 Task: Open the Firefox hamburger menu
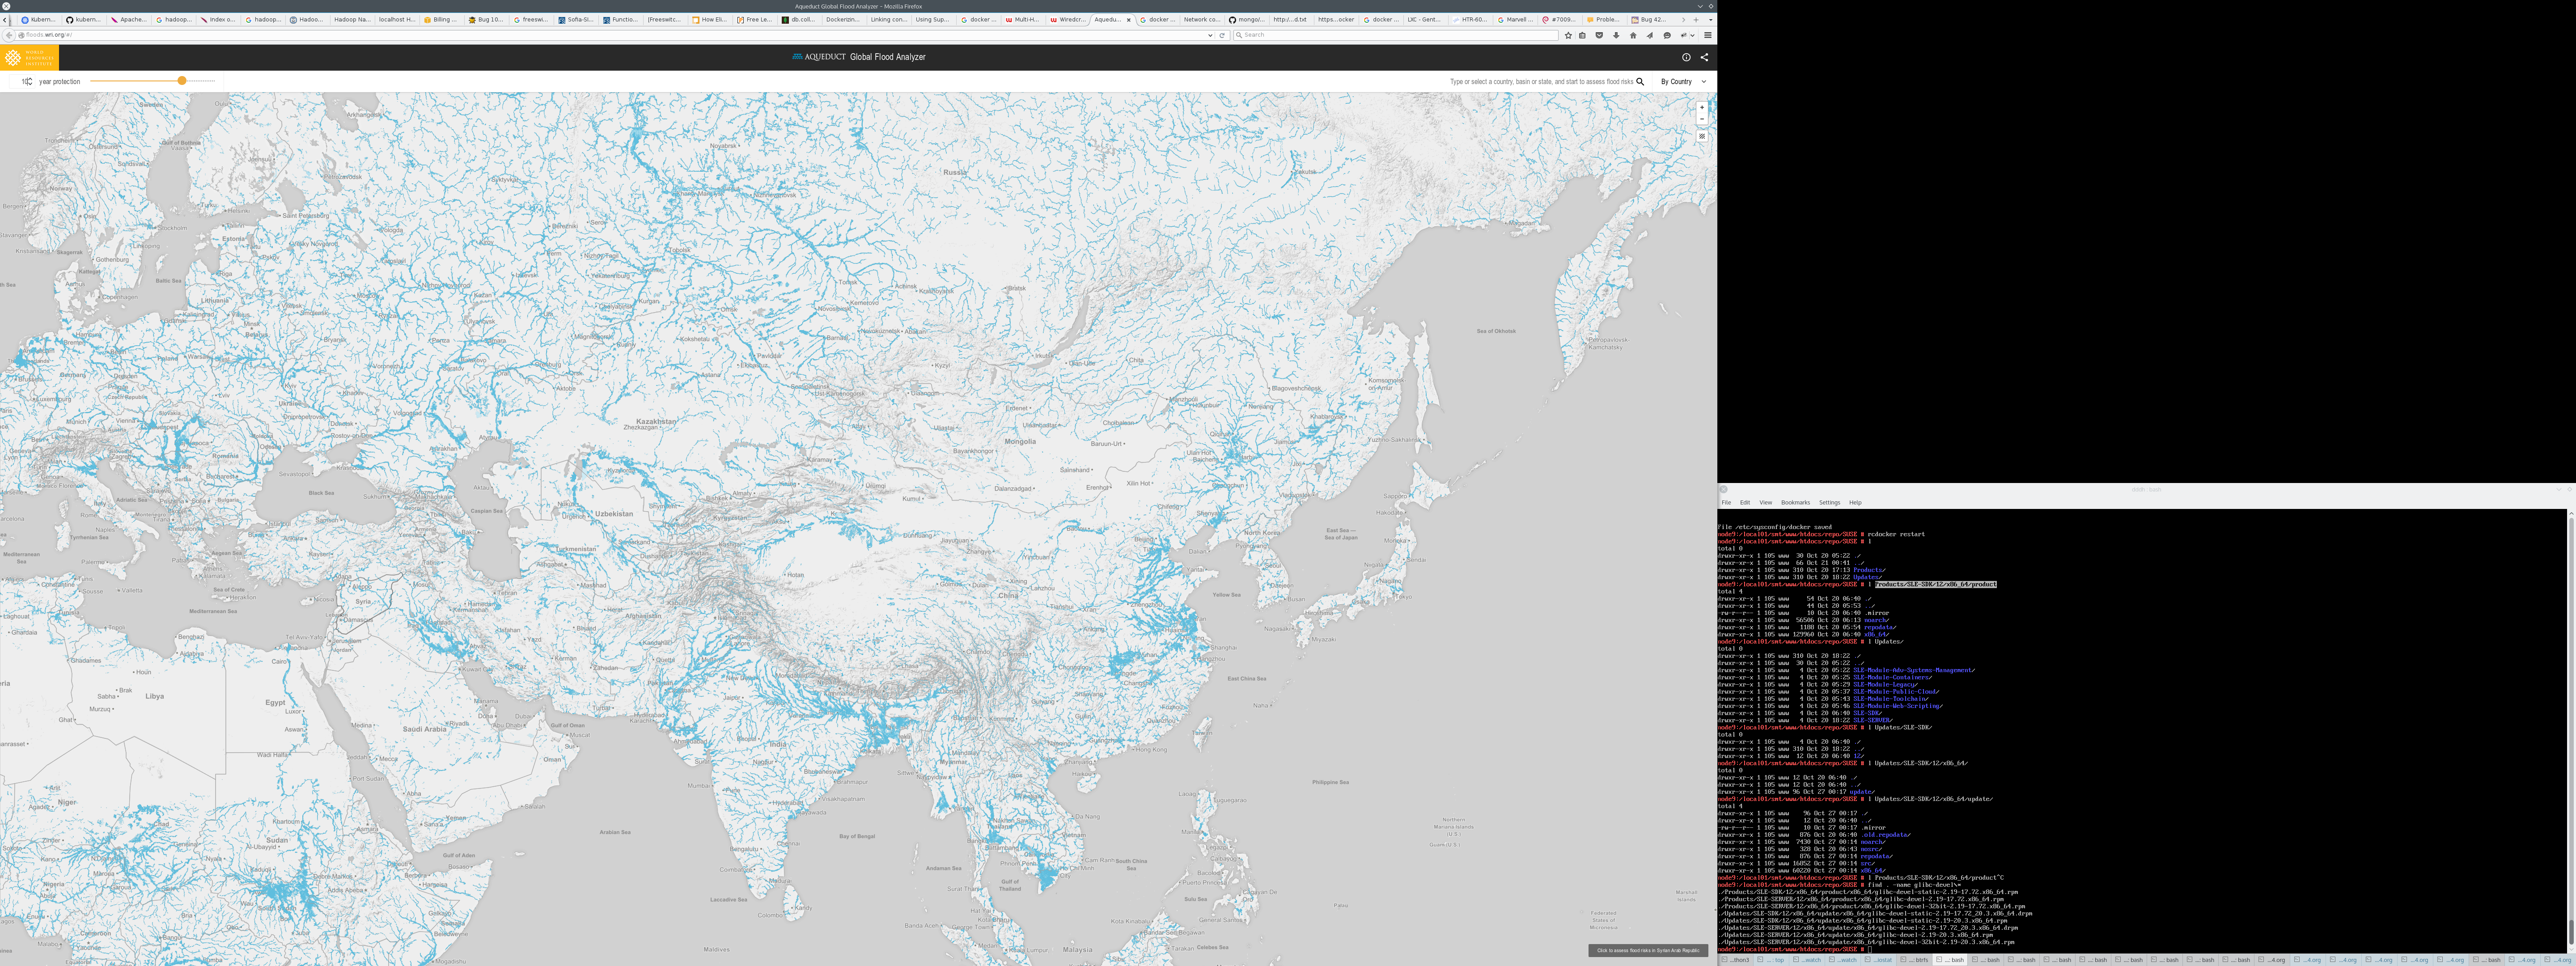1707,35
